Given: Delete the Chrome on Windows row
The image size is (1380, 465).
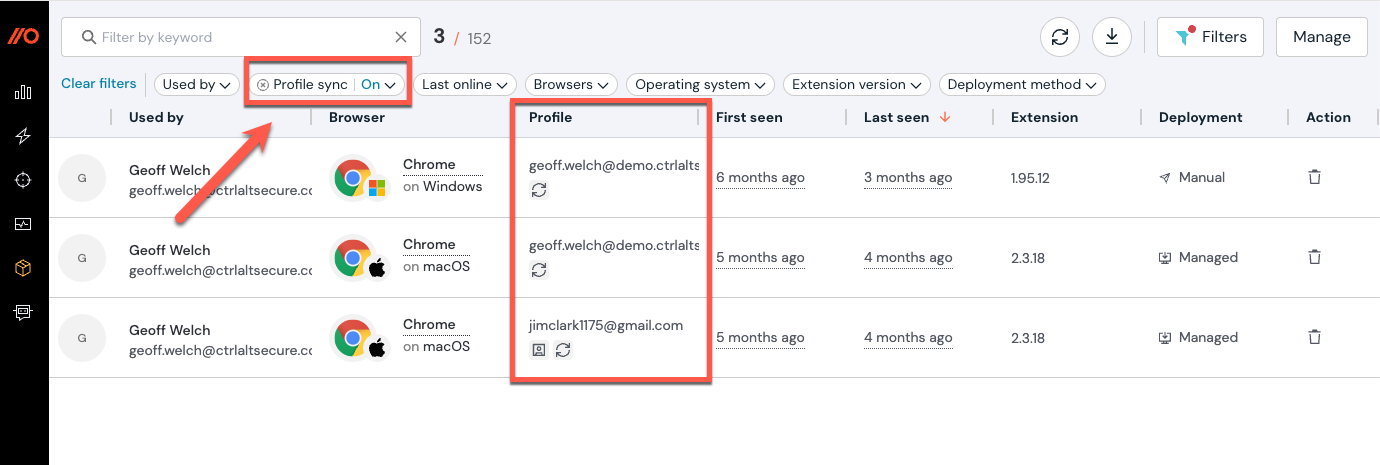Looking at the screenshot, I should coord(1315,177).
